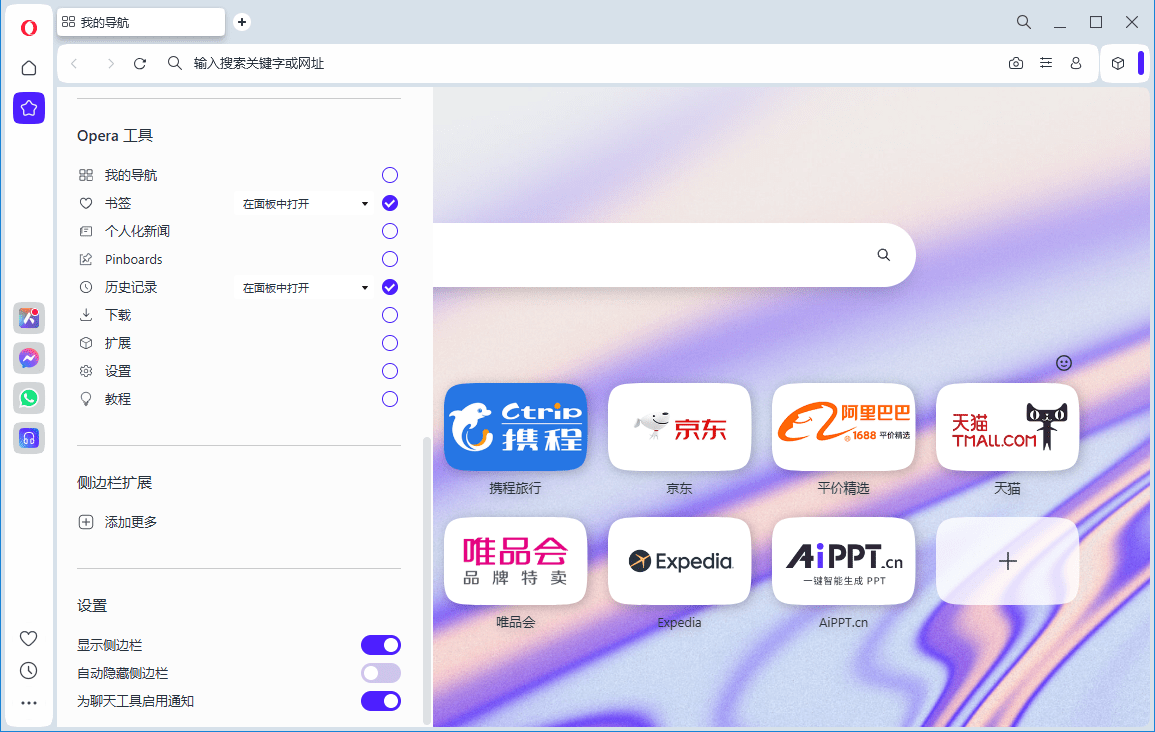Click the camera snapshot icon in address bar

point(1016,63)
